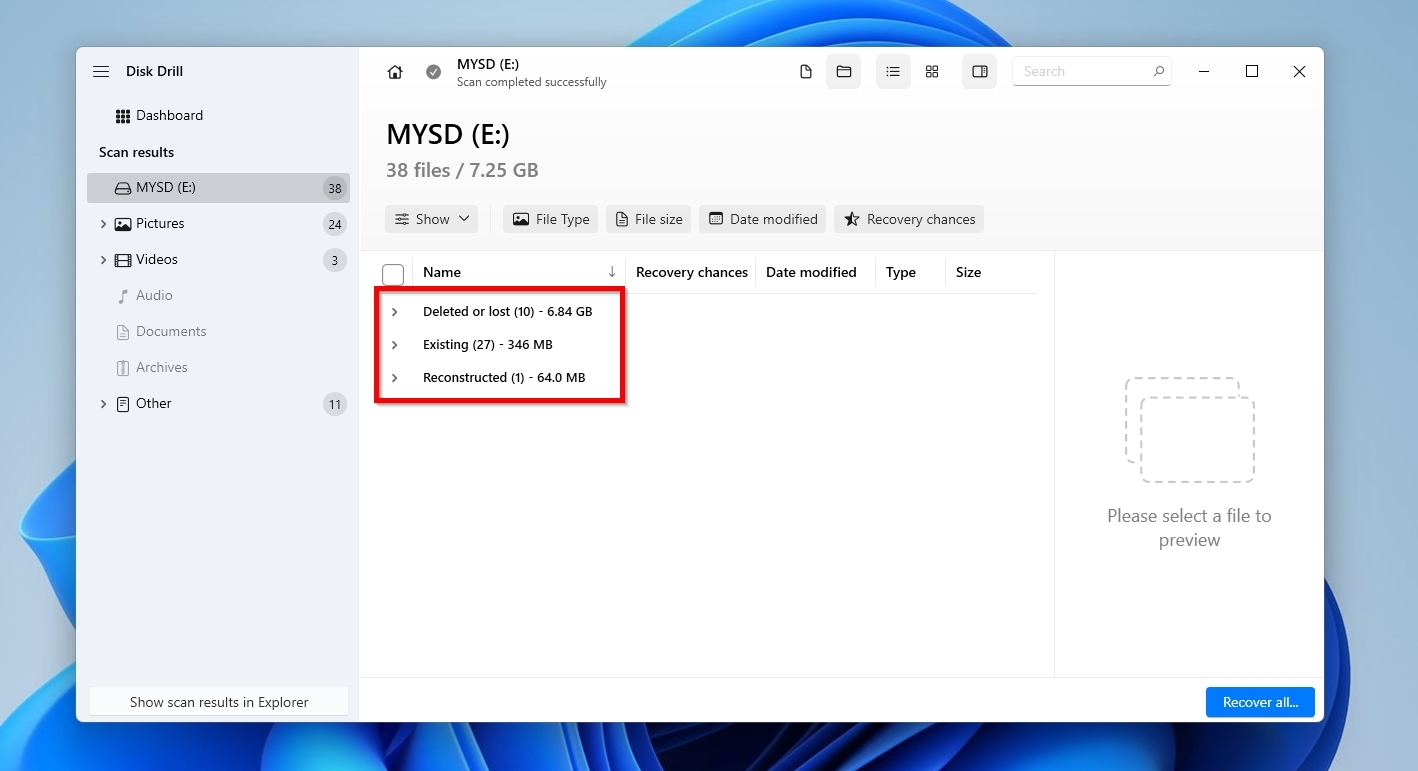Expand the Deleted or lost group

(395, 312)
